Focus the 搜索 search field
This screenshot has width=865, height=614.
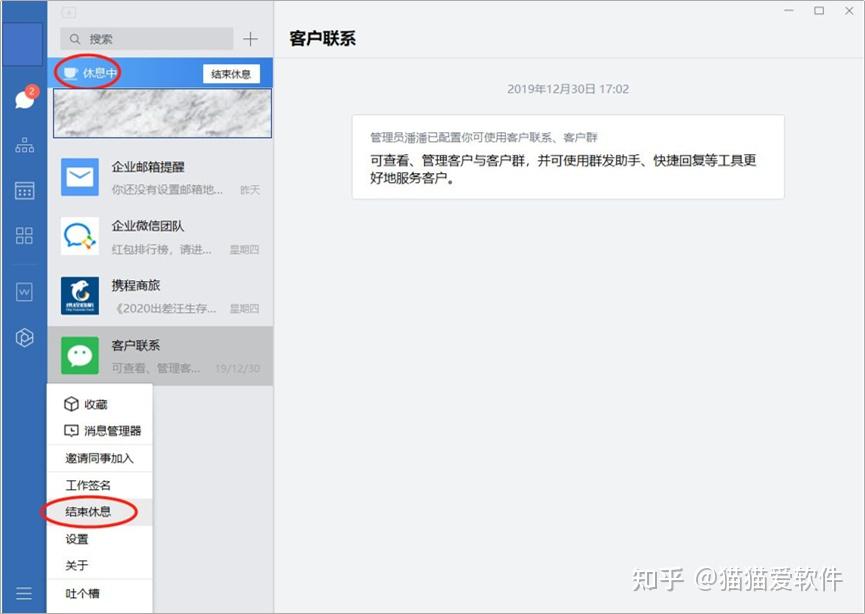[x=147, y=39]
